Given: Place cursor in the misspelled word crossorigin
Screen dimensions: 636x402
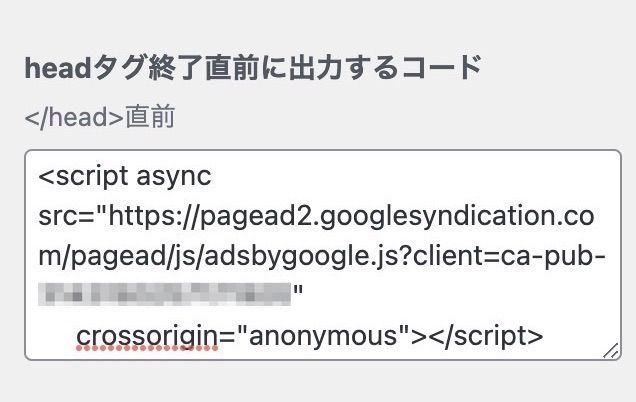Looking at the screenshot, I should point(147,336).
